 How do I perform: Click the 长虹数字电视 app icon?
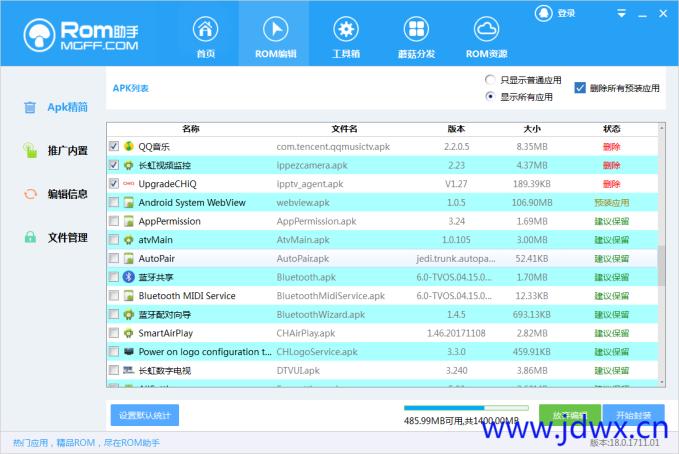point(129,370)
